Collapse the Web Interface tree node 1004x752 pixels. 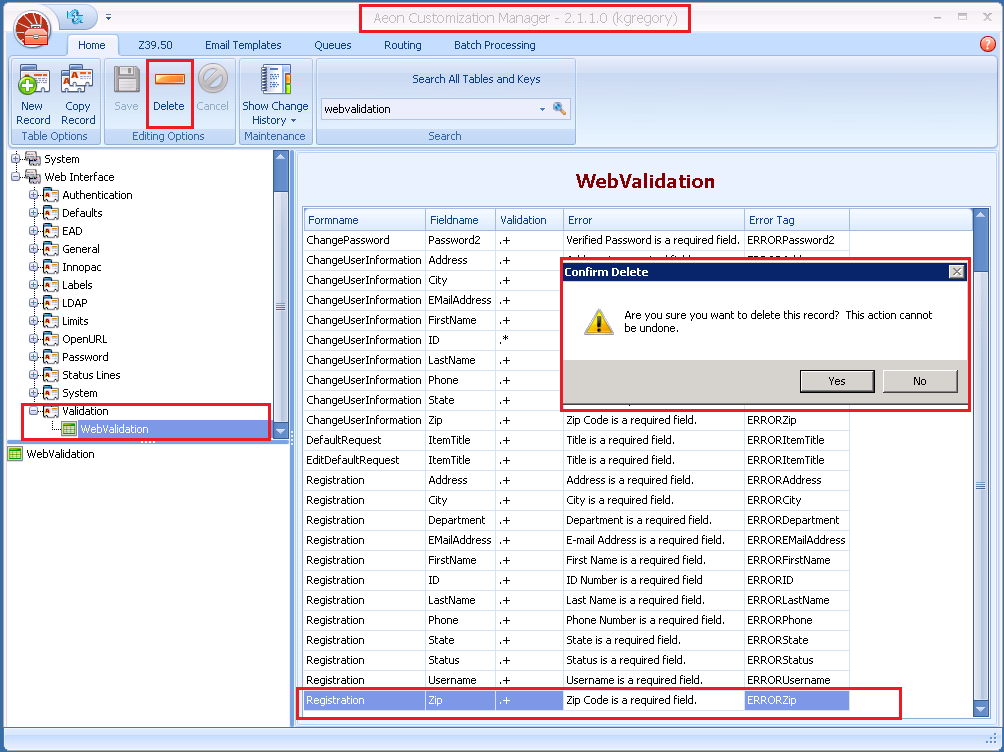click(16, 176)
